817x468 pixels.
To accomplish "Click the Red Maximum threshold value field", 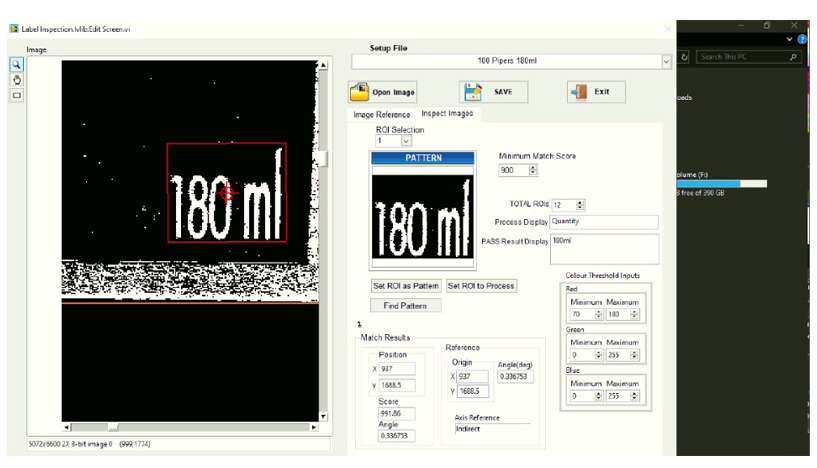I will point(616,312).
